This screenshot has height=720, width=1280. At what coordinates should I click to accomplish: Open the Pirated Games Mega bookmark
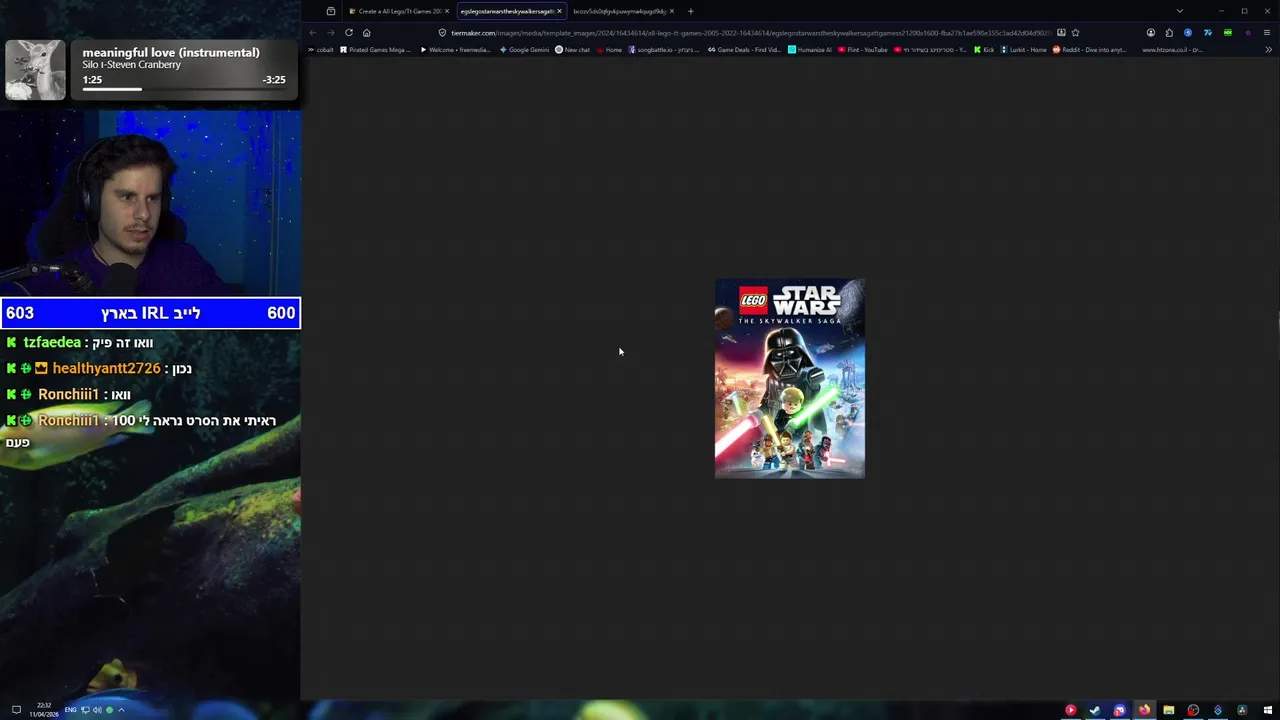(x=376, y=49)
